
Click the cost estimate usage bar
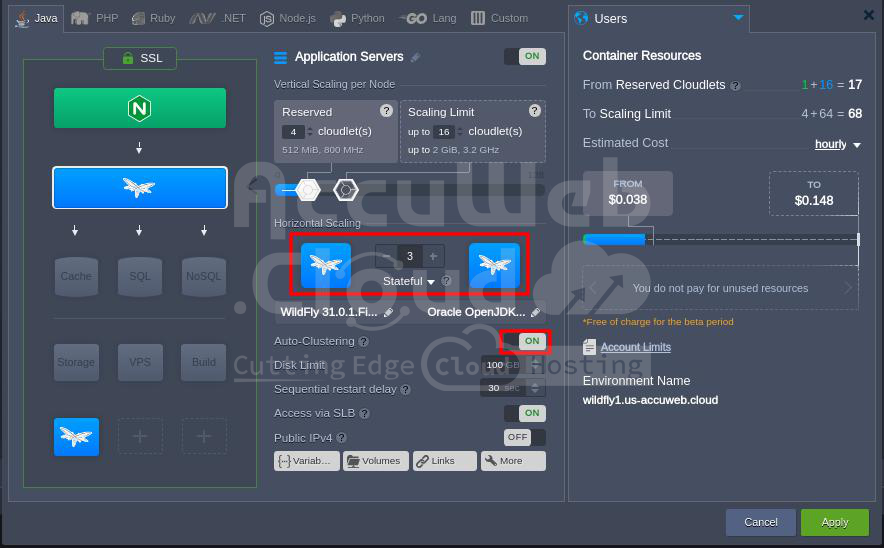(x=721, y=240)
